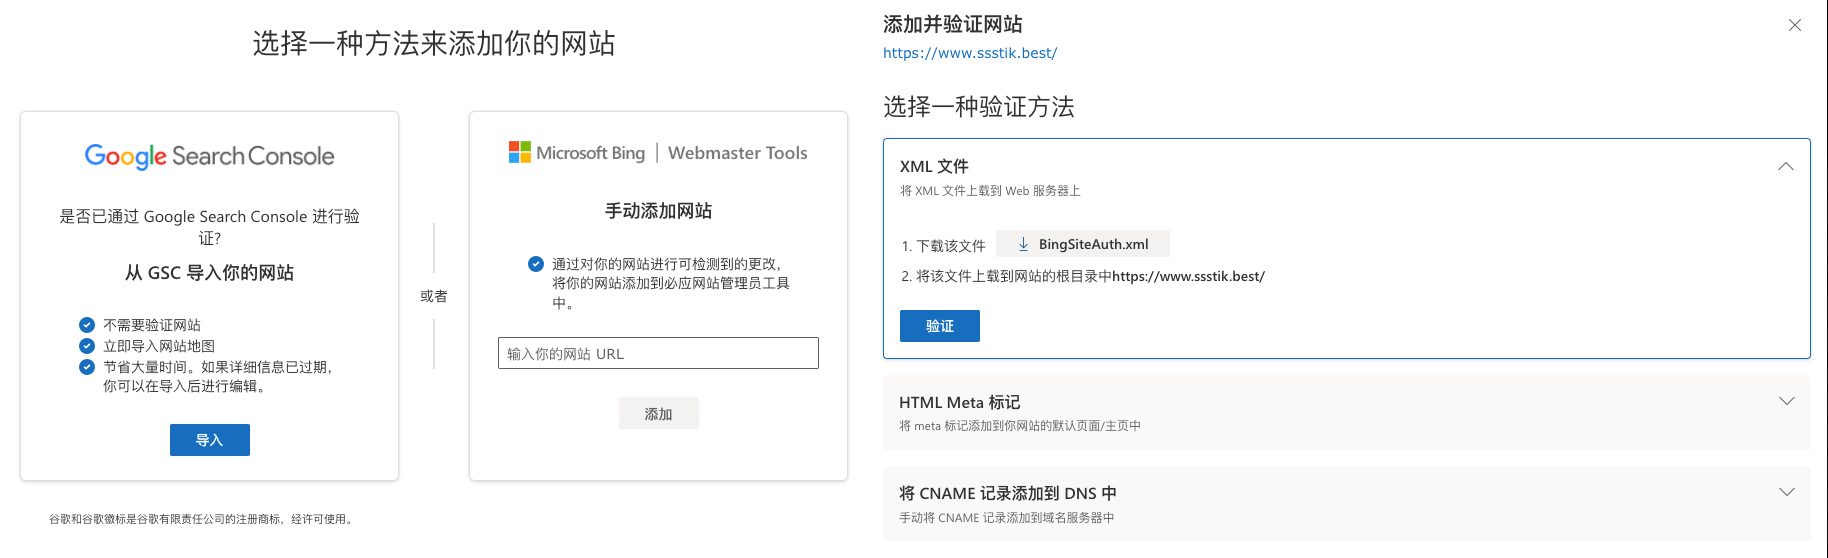This screenshot has height=558, width=1828.
Task: Open the https://www.ssstik.best/ link
Action: tap(969, 53)
